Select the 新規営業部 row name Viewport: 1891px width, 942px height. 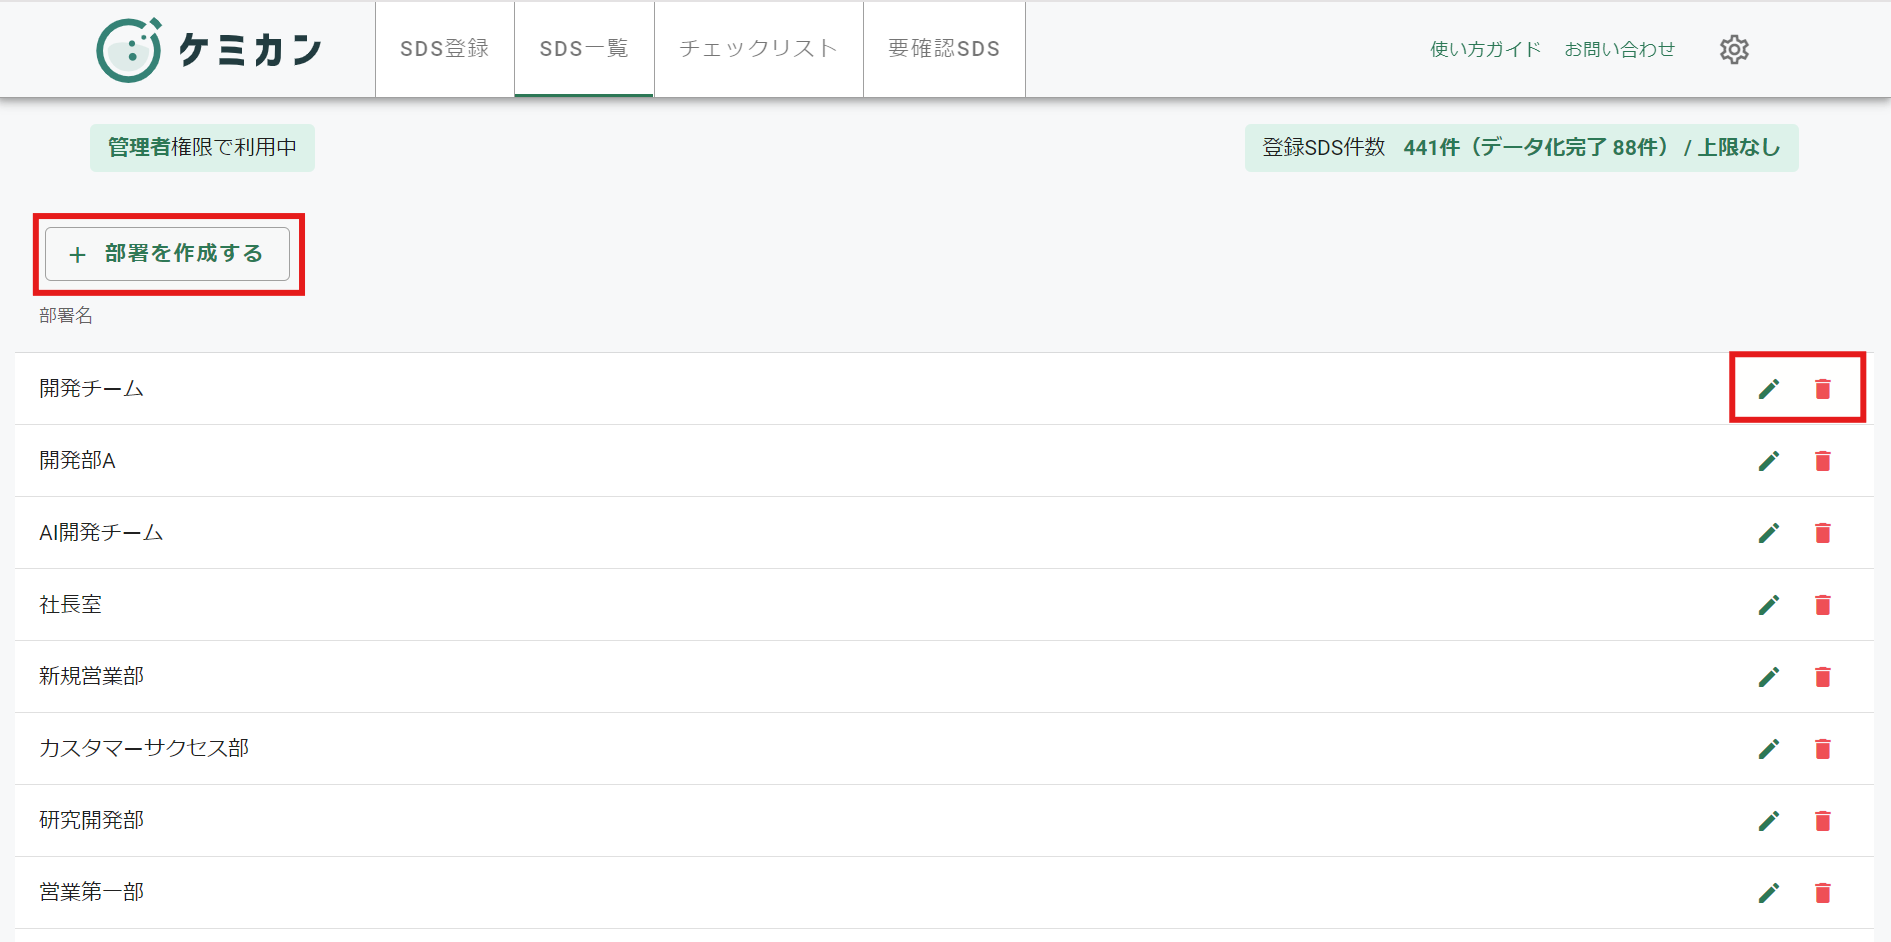pyautogui.click(x=92, y=676)
